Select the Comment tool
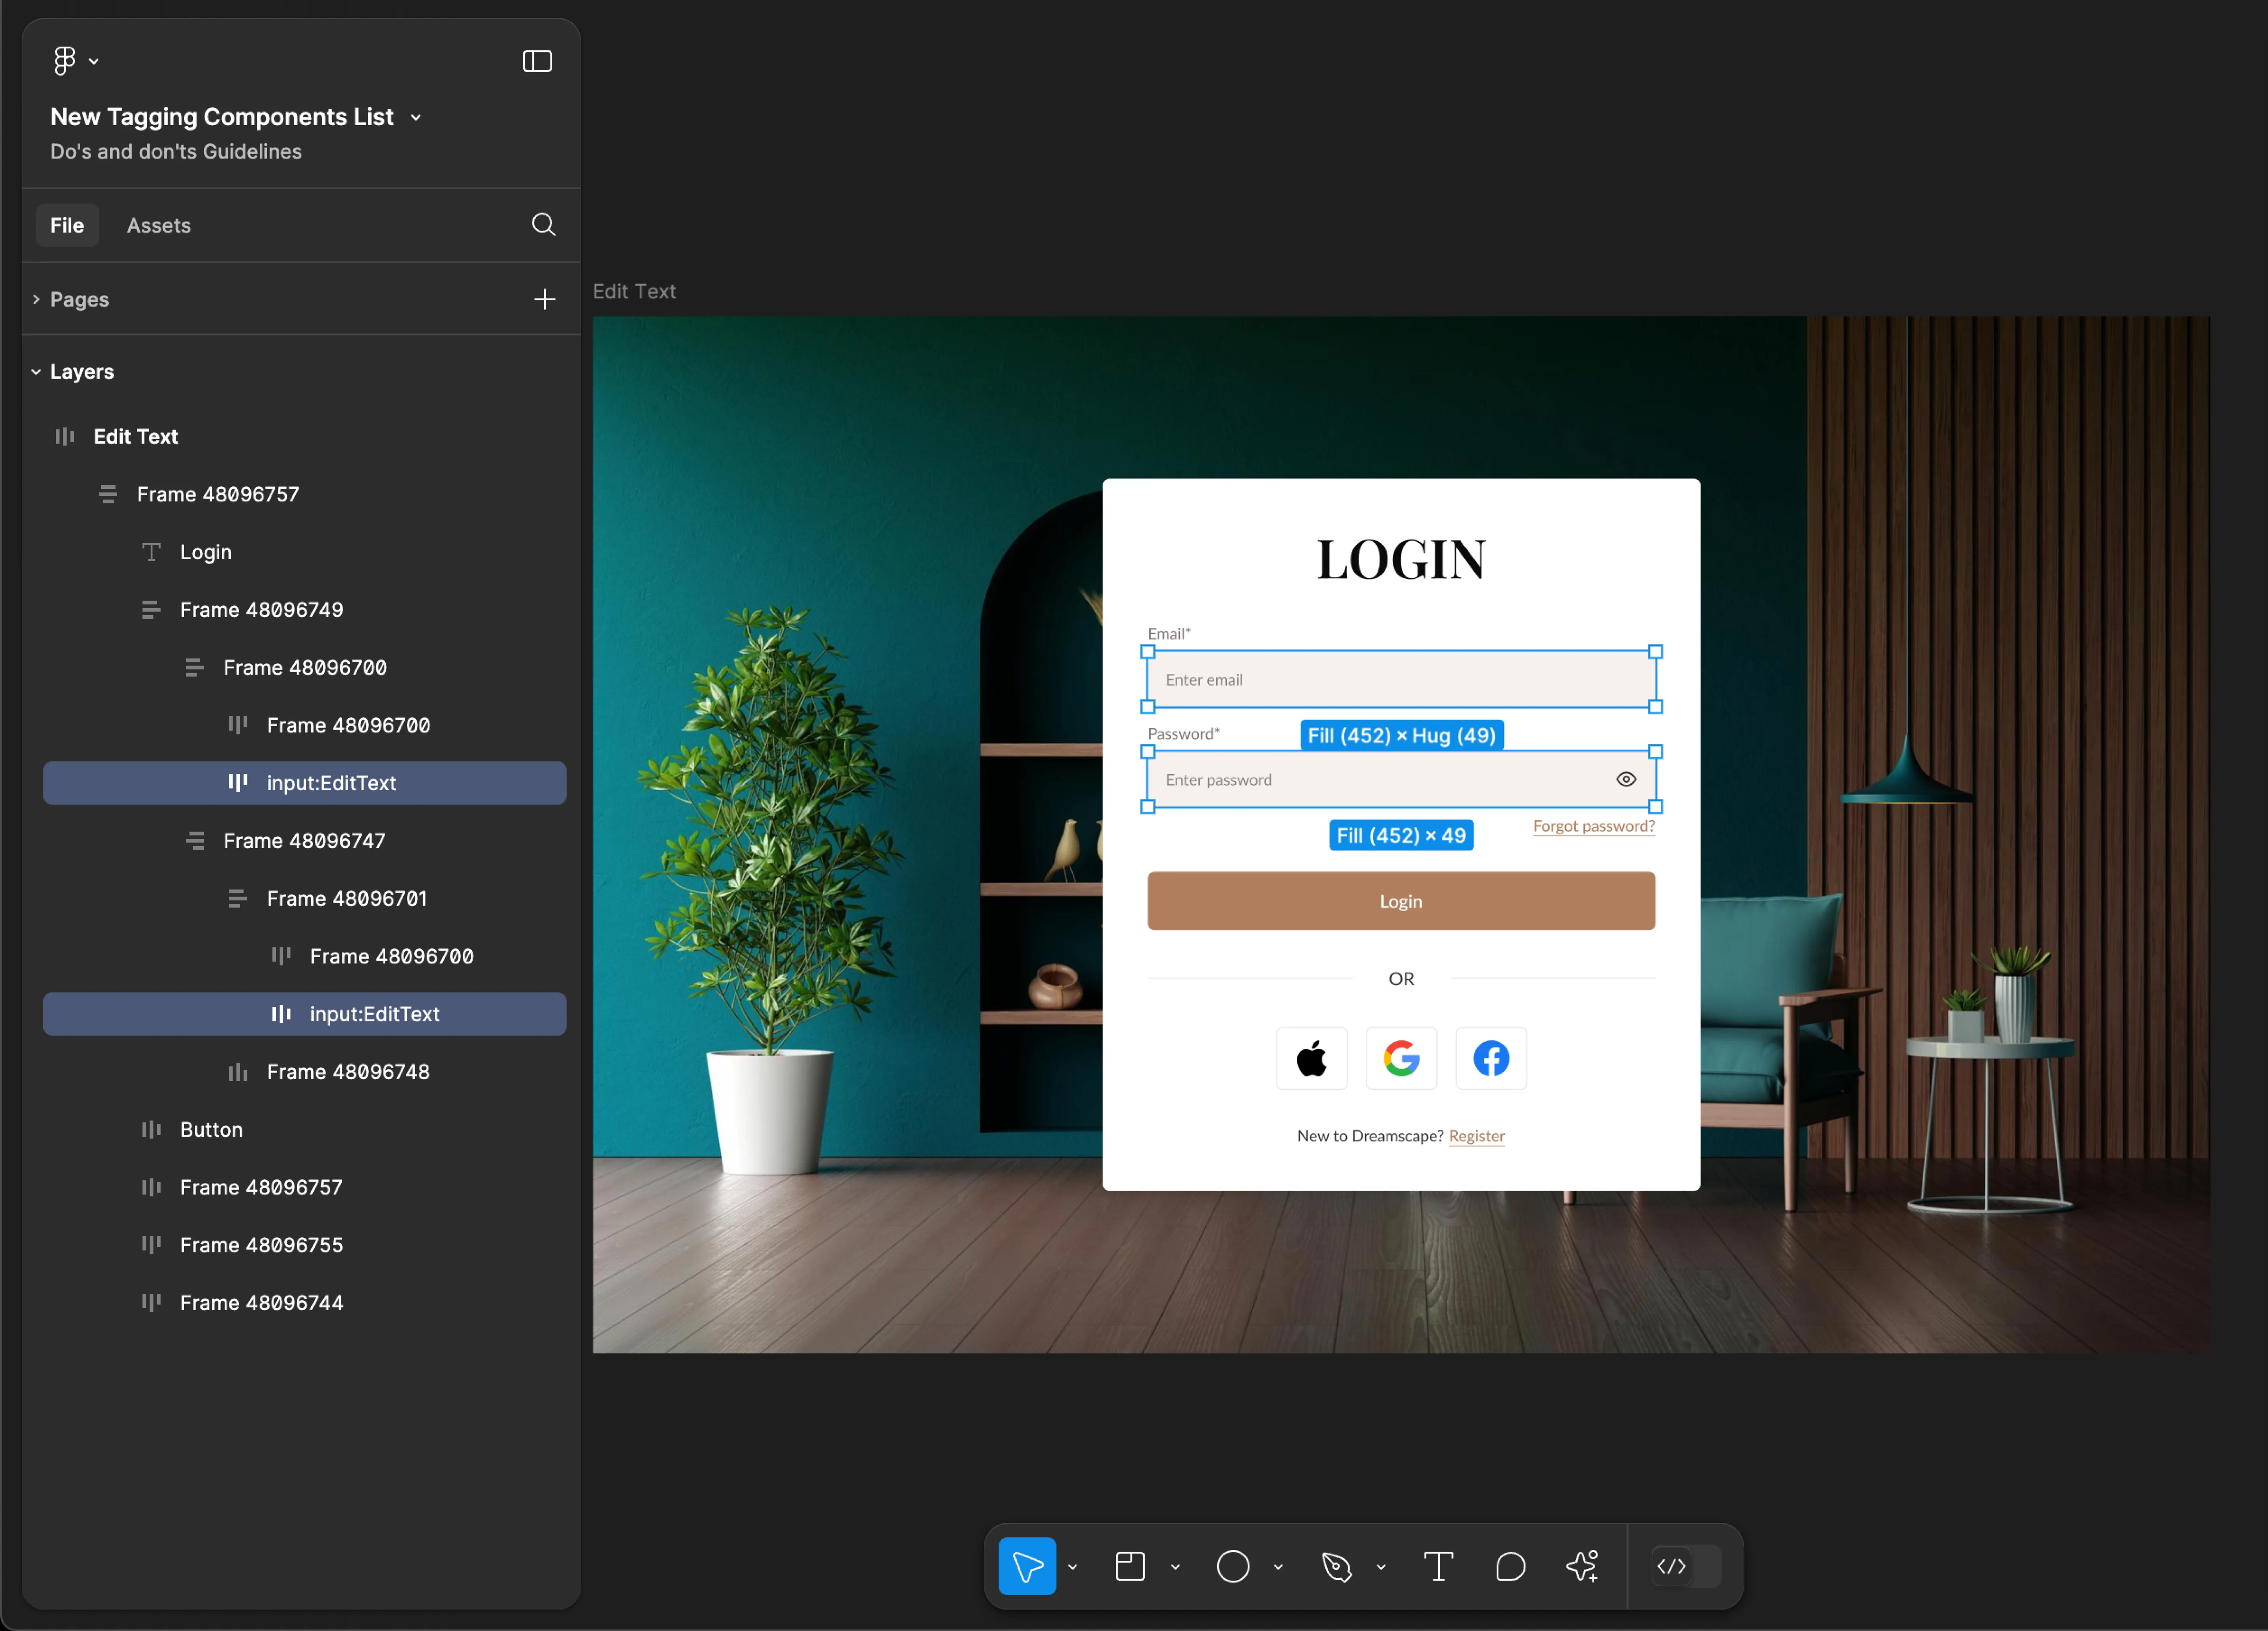This screenshot has height=1631, width=2268. coord(1510,1566)
